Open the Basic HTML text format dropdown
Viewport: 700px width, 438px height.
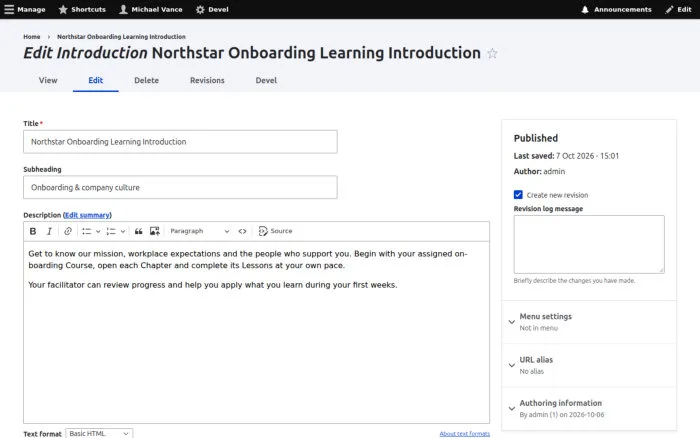tap(99, 434)
